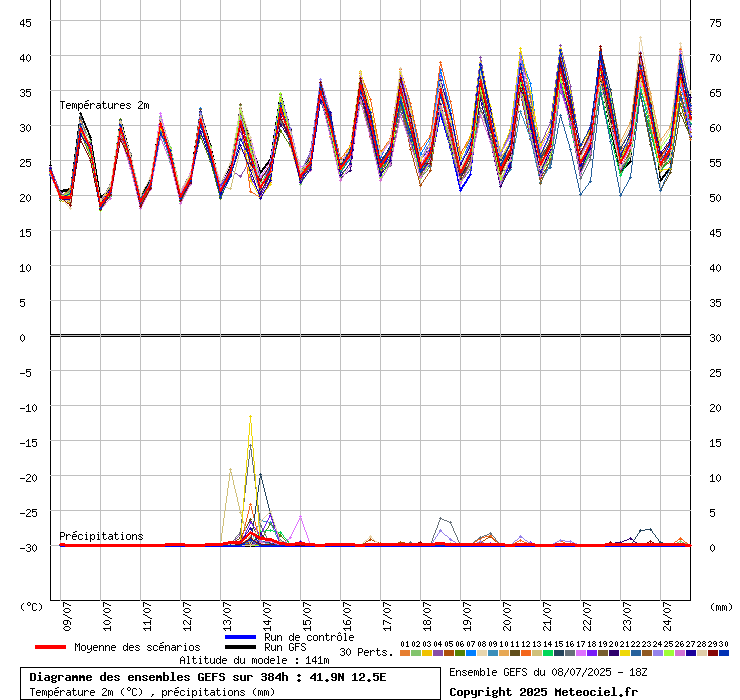Click the blue Run de contrôle legend line

[x=241, y=637]
